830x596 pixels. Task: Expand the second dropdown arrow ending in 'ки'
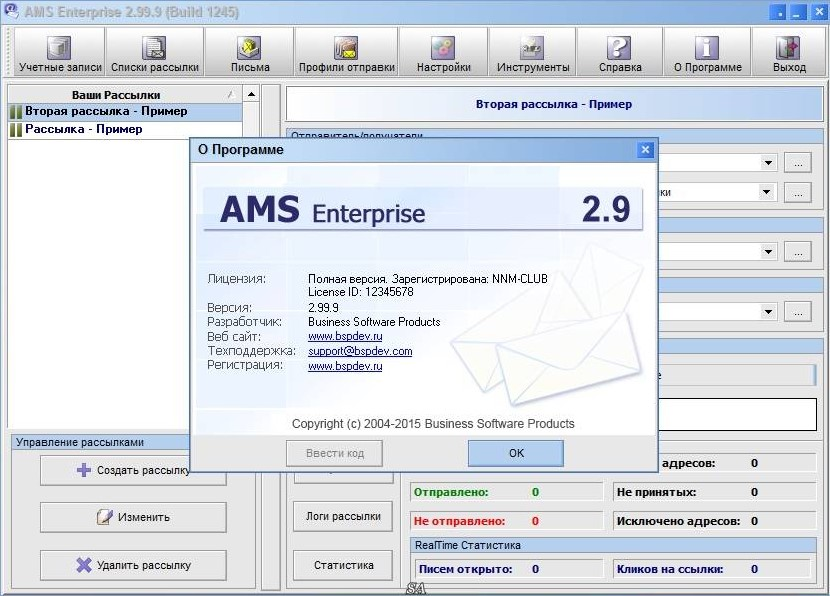point(766,192)
